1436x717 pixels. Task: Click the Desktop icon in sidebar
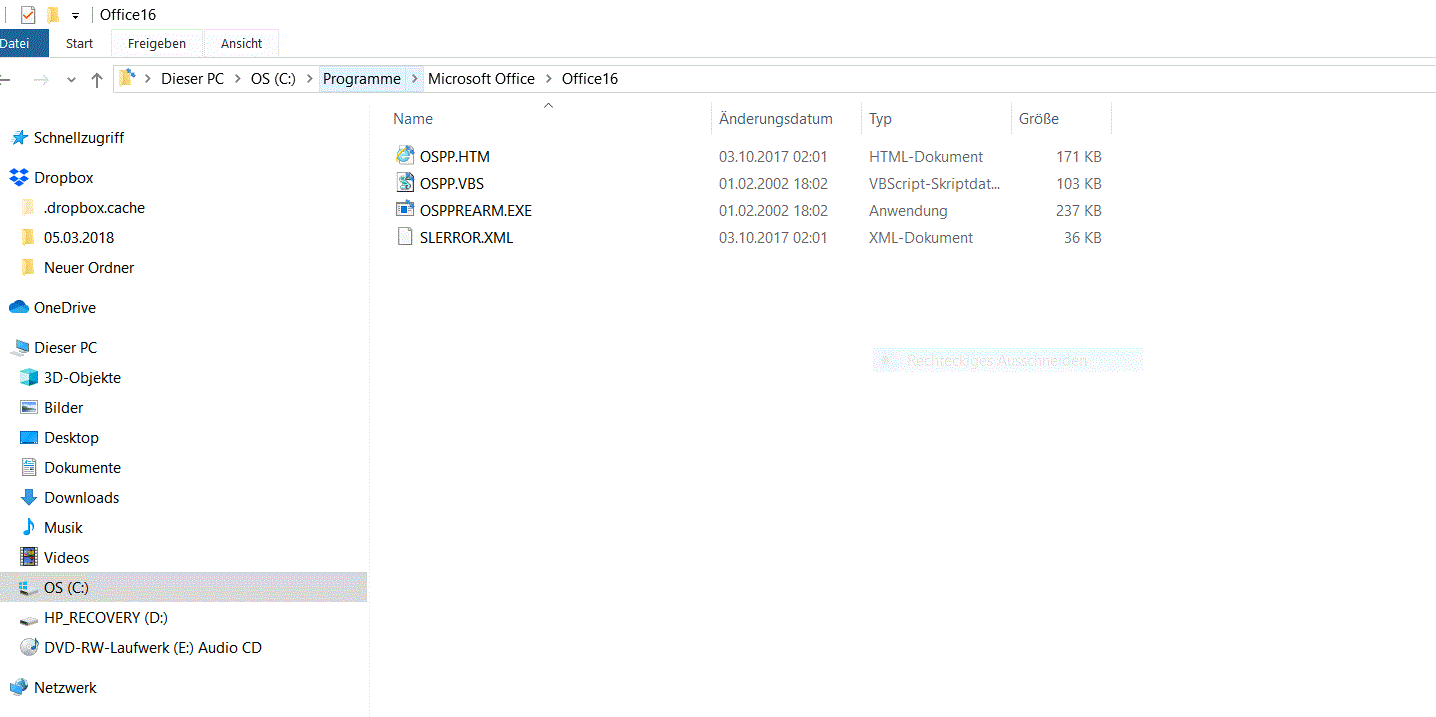click(29, 438)
